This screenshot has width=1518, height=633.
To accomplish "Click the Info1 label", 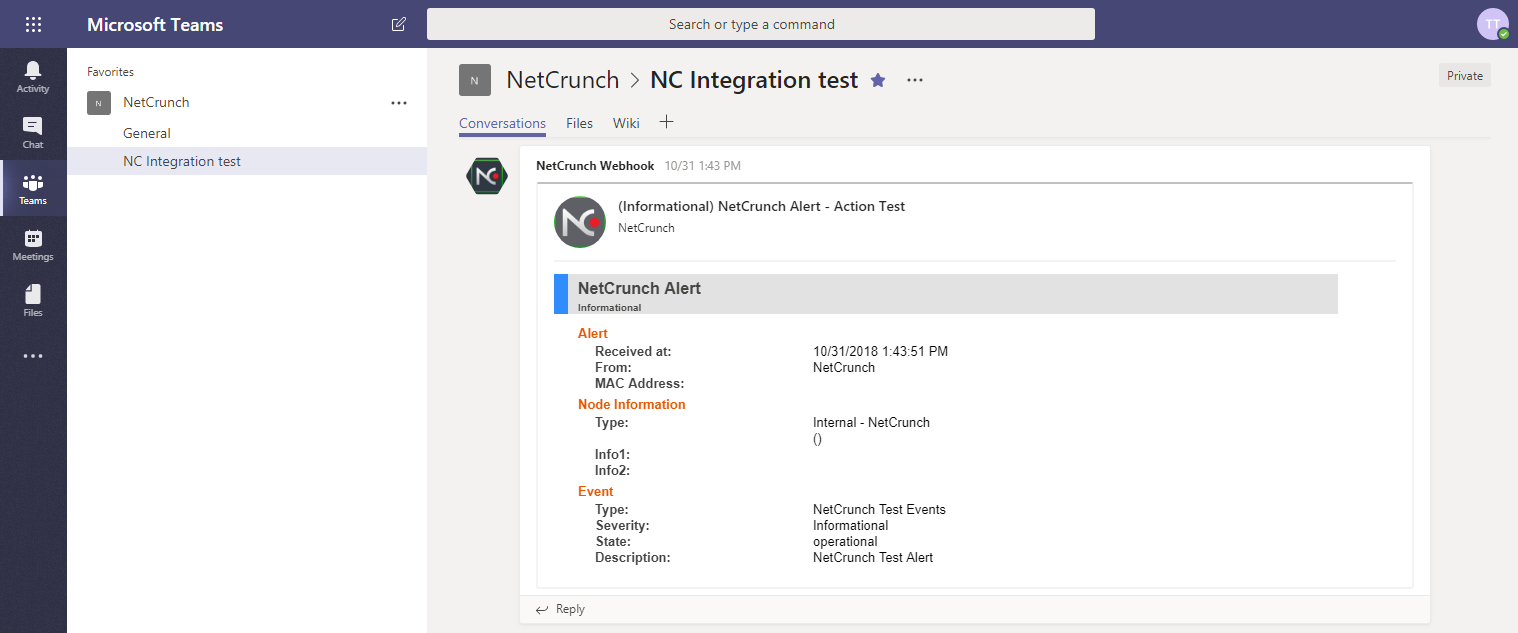I will point(612,454).
